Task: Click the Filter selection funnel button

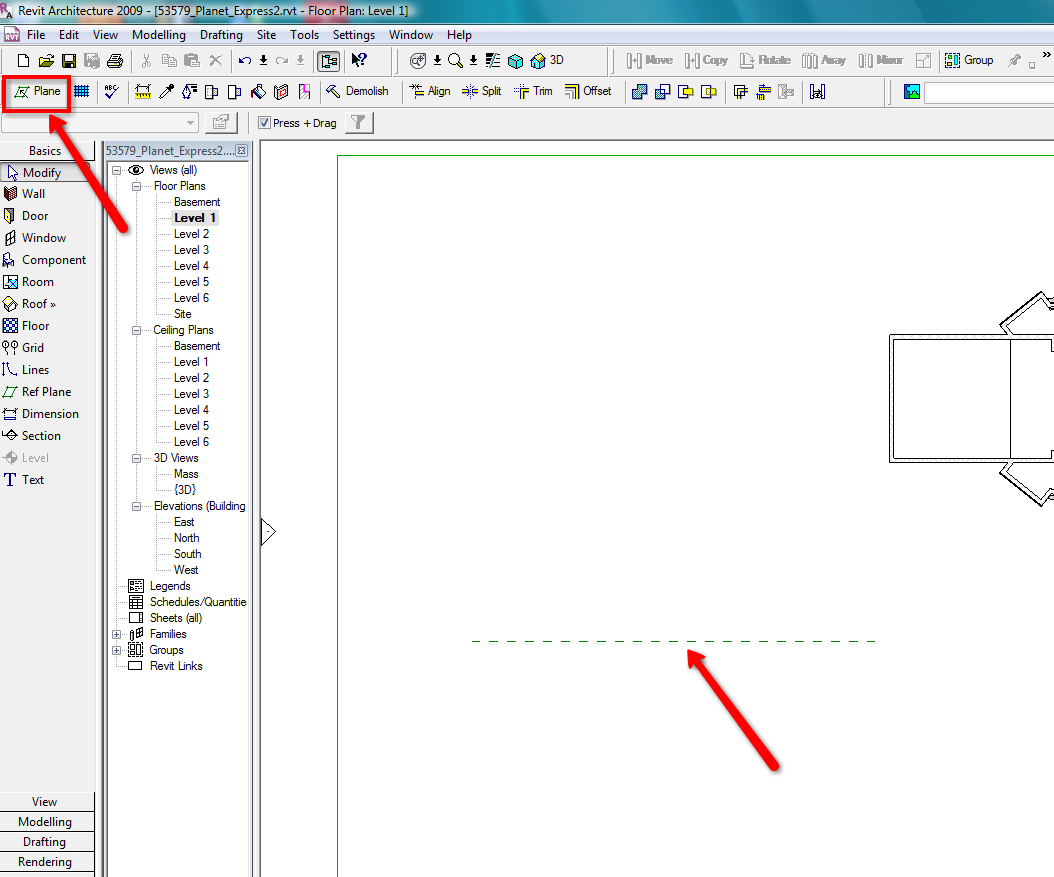Action: click(x=359, y=122)
